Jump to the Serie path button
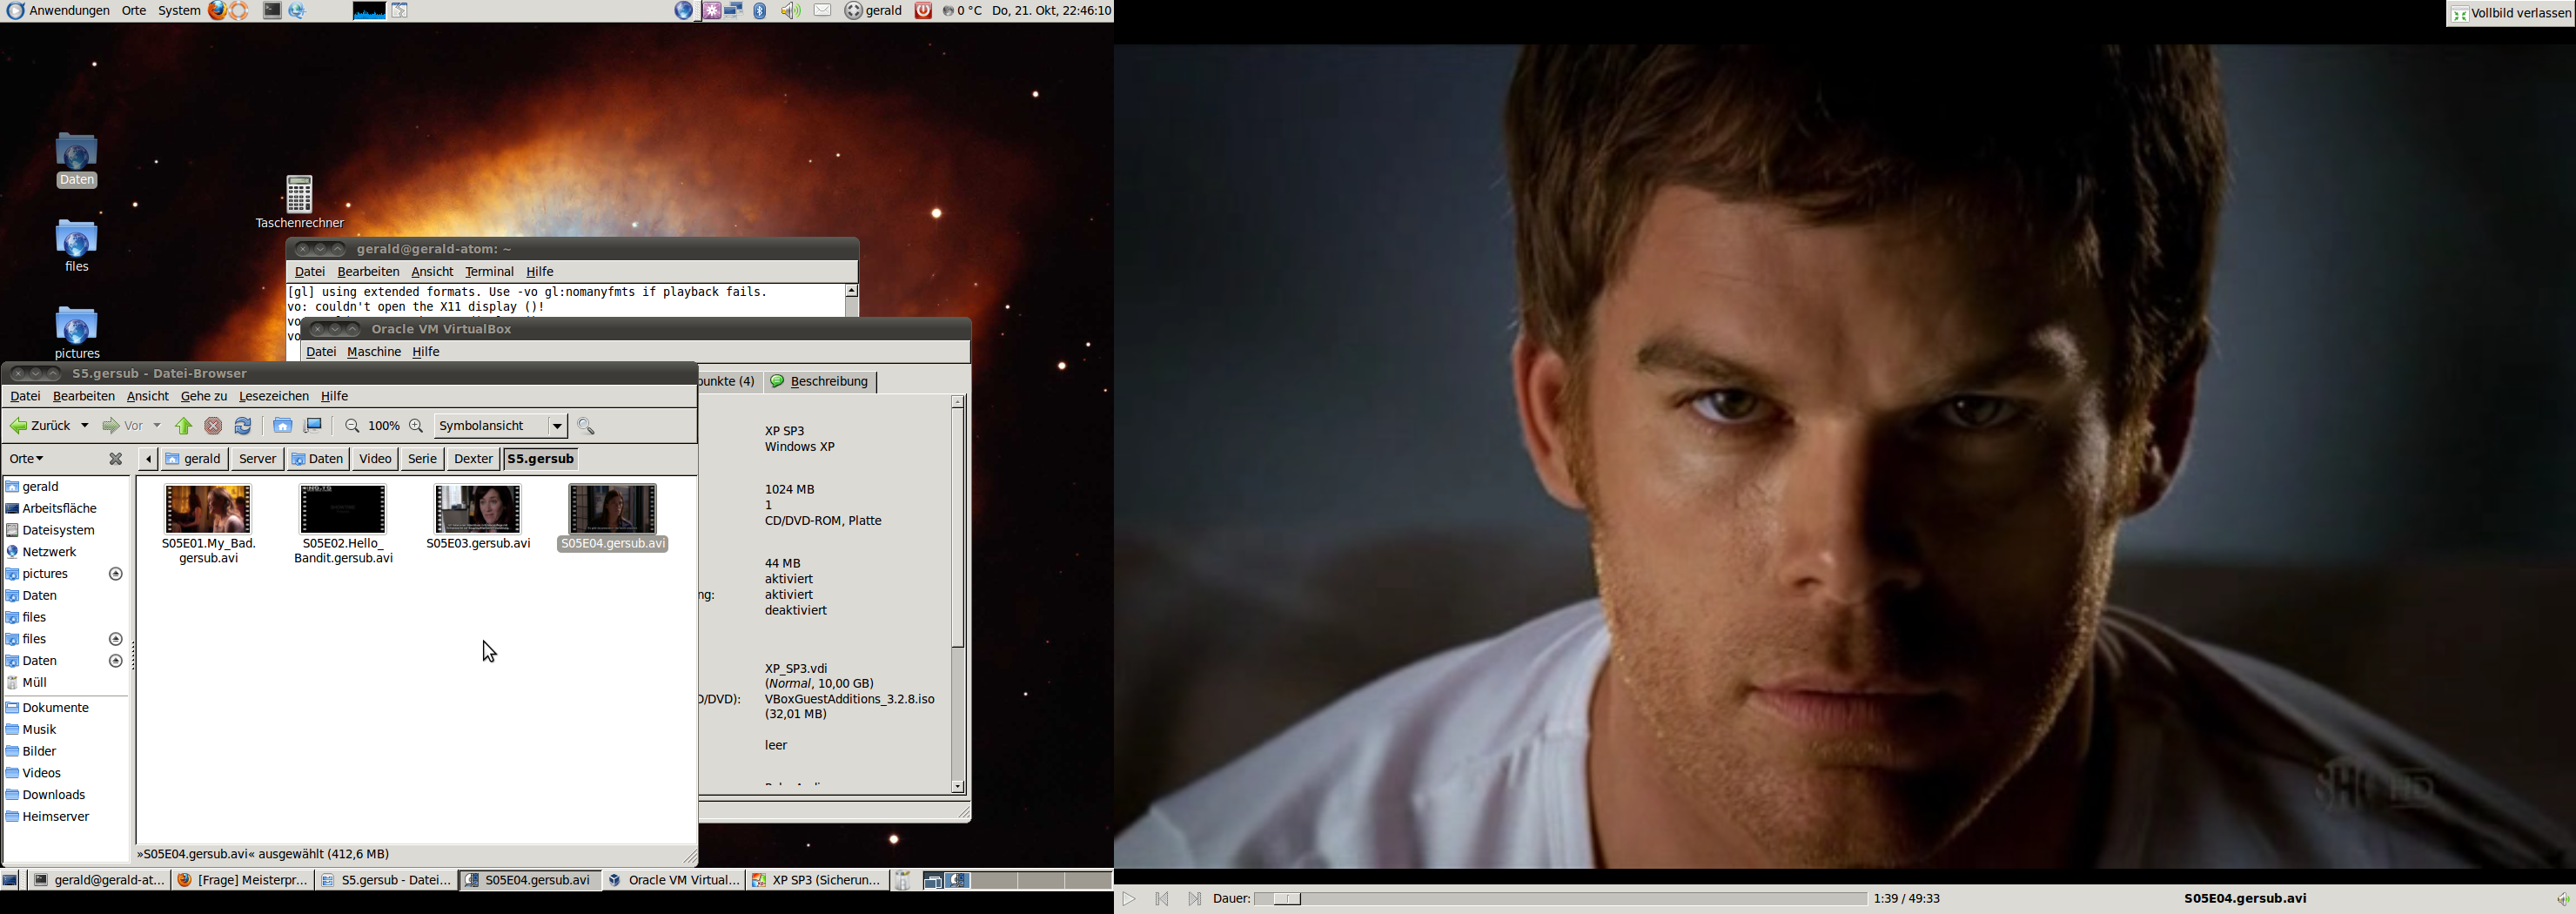The width and height of the screenshot is (2576, 914). 423,460
